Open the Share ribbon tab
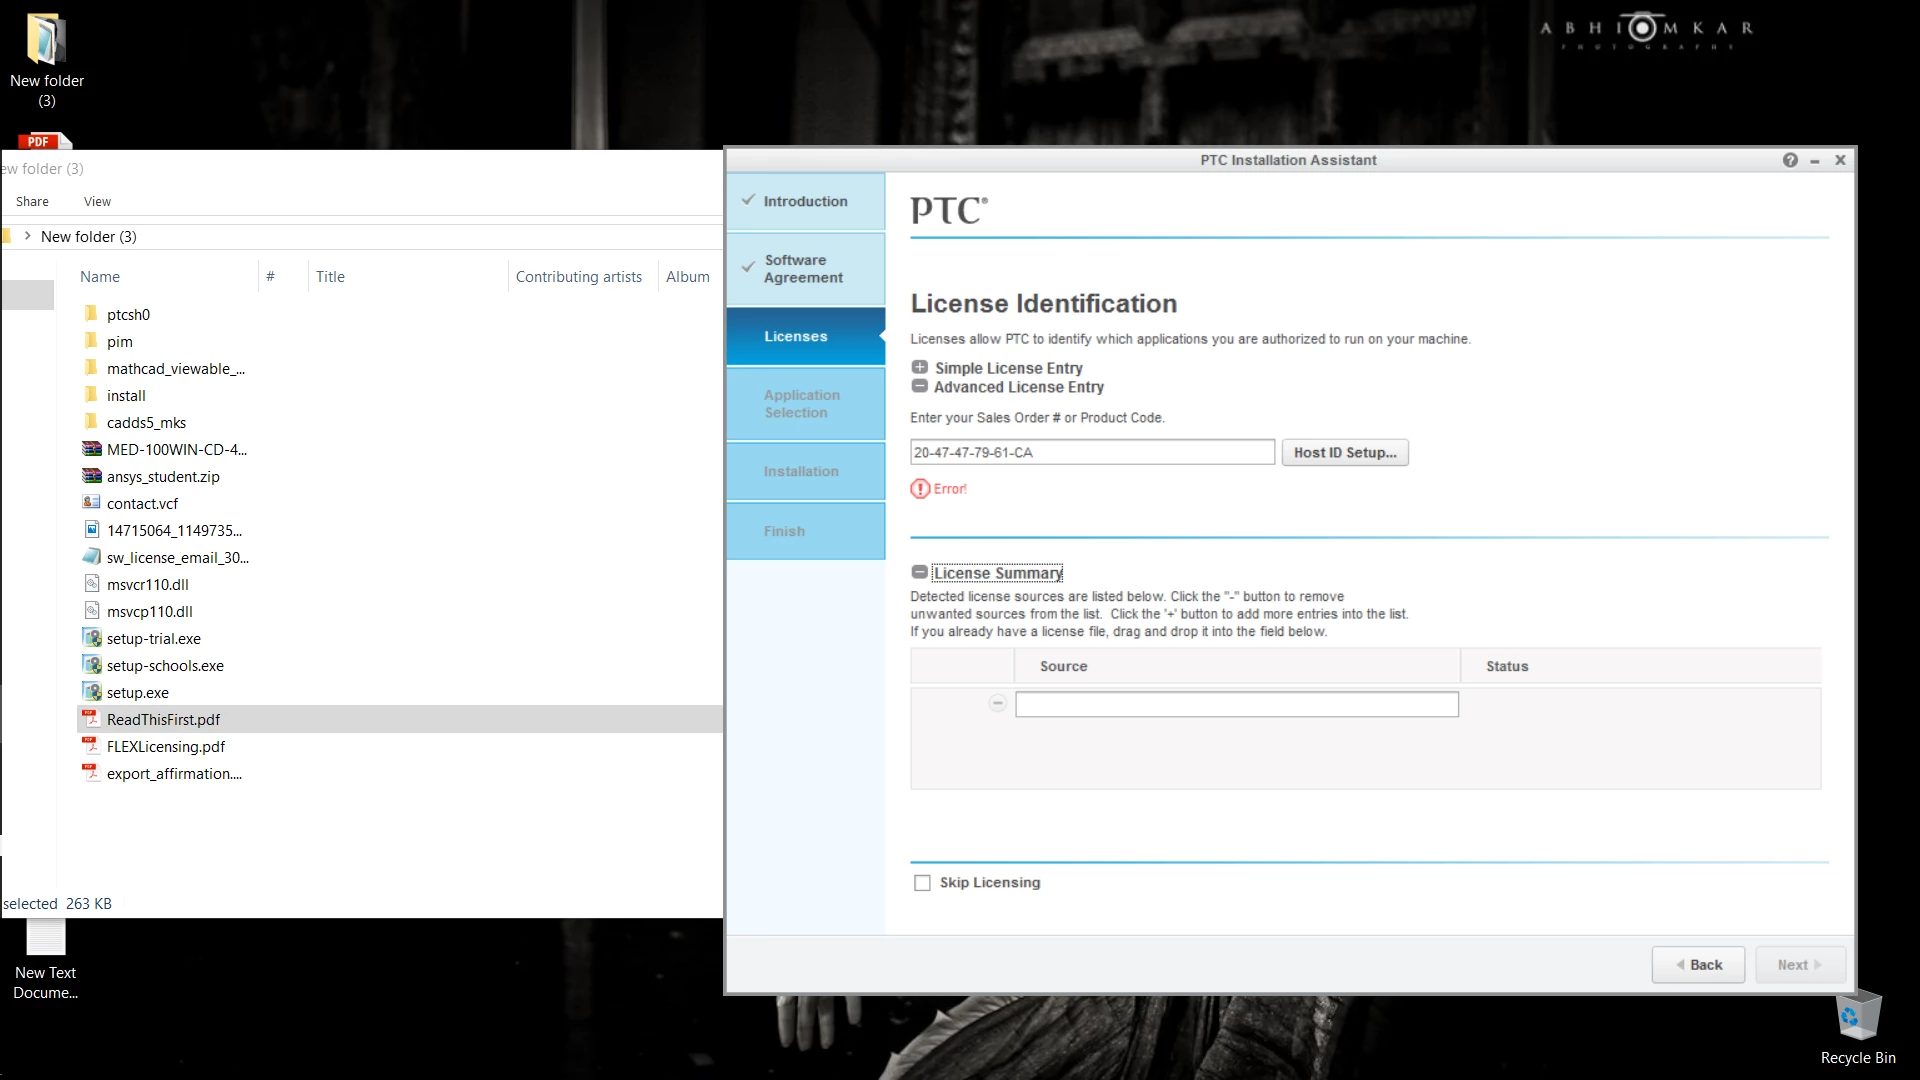The width and height of the screenshot is (1920, 1080). pos(32,201)
